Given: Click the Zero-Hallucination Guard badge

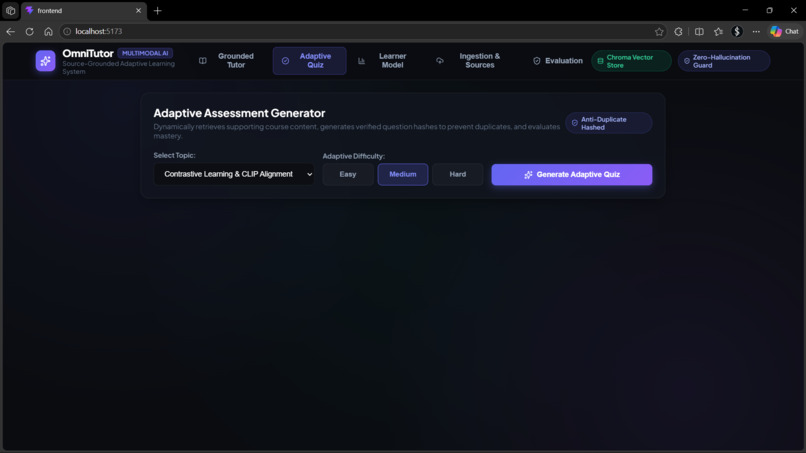Looking at the screenshot, I should 723,61.
